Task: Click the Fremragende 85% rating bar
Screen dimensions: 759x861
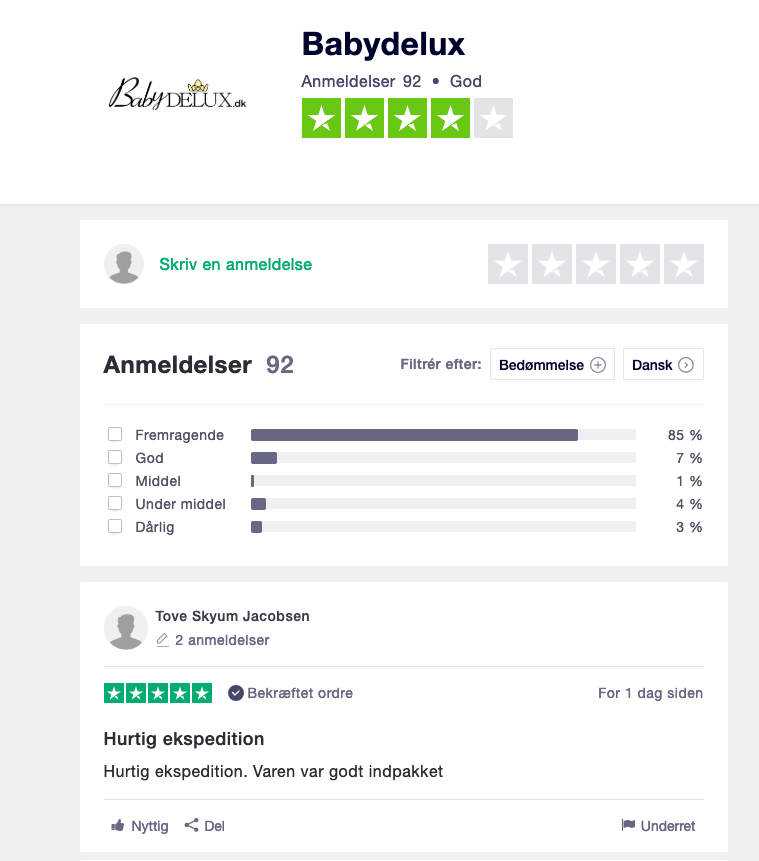Action: 443,435
